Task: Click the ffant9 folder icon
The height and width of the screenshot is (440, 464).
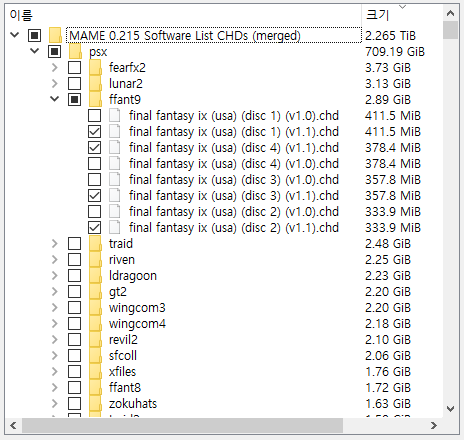Action: tap(95, 99)
